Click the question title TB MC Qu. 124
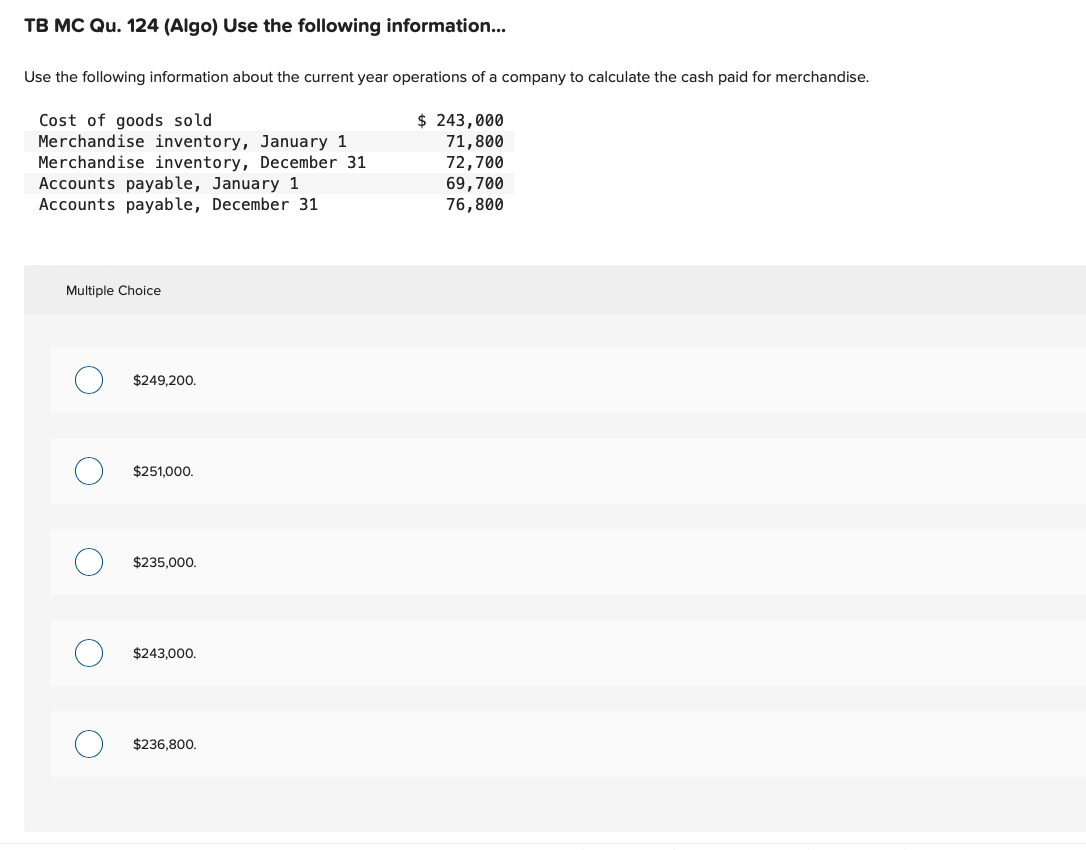 (264, 25)
